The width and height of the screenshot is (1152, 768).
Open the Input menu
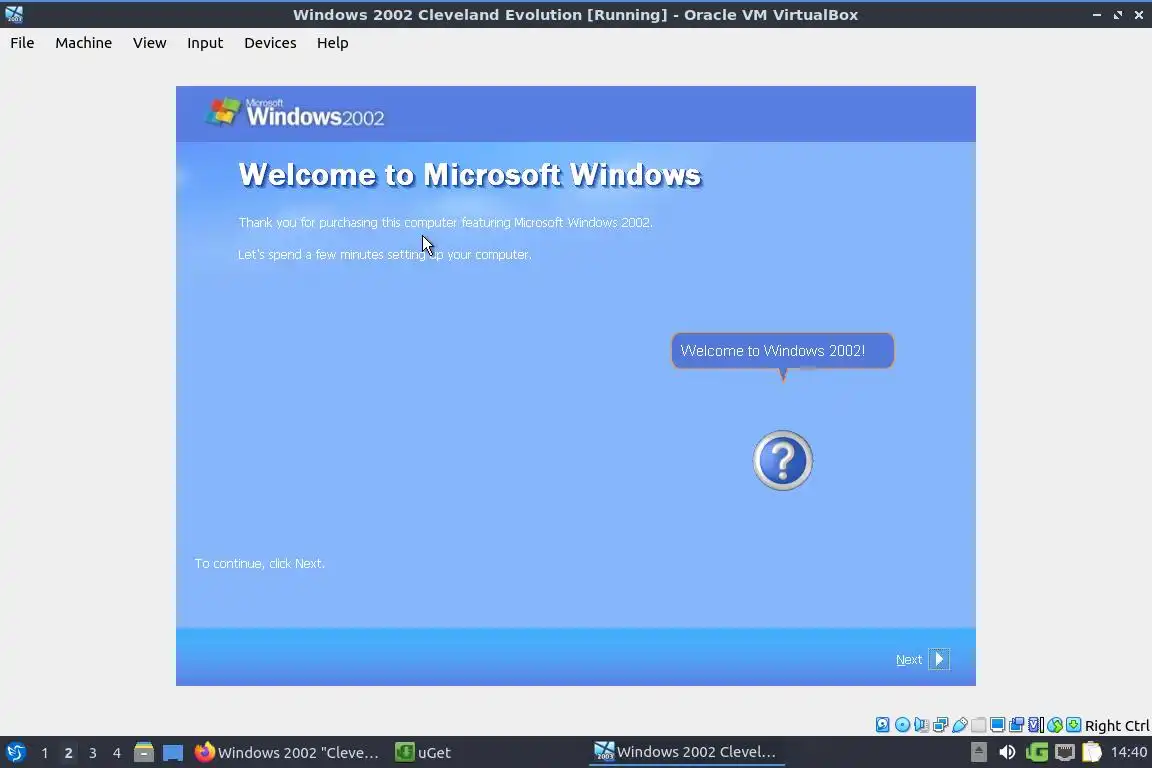click(205, 43)
